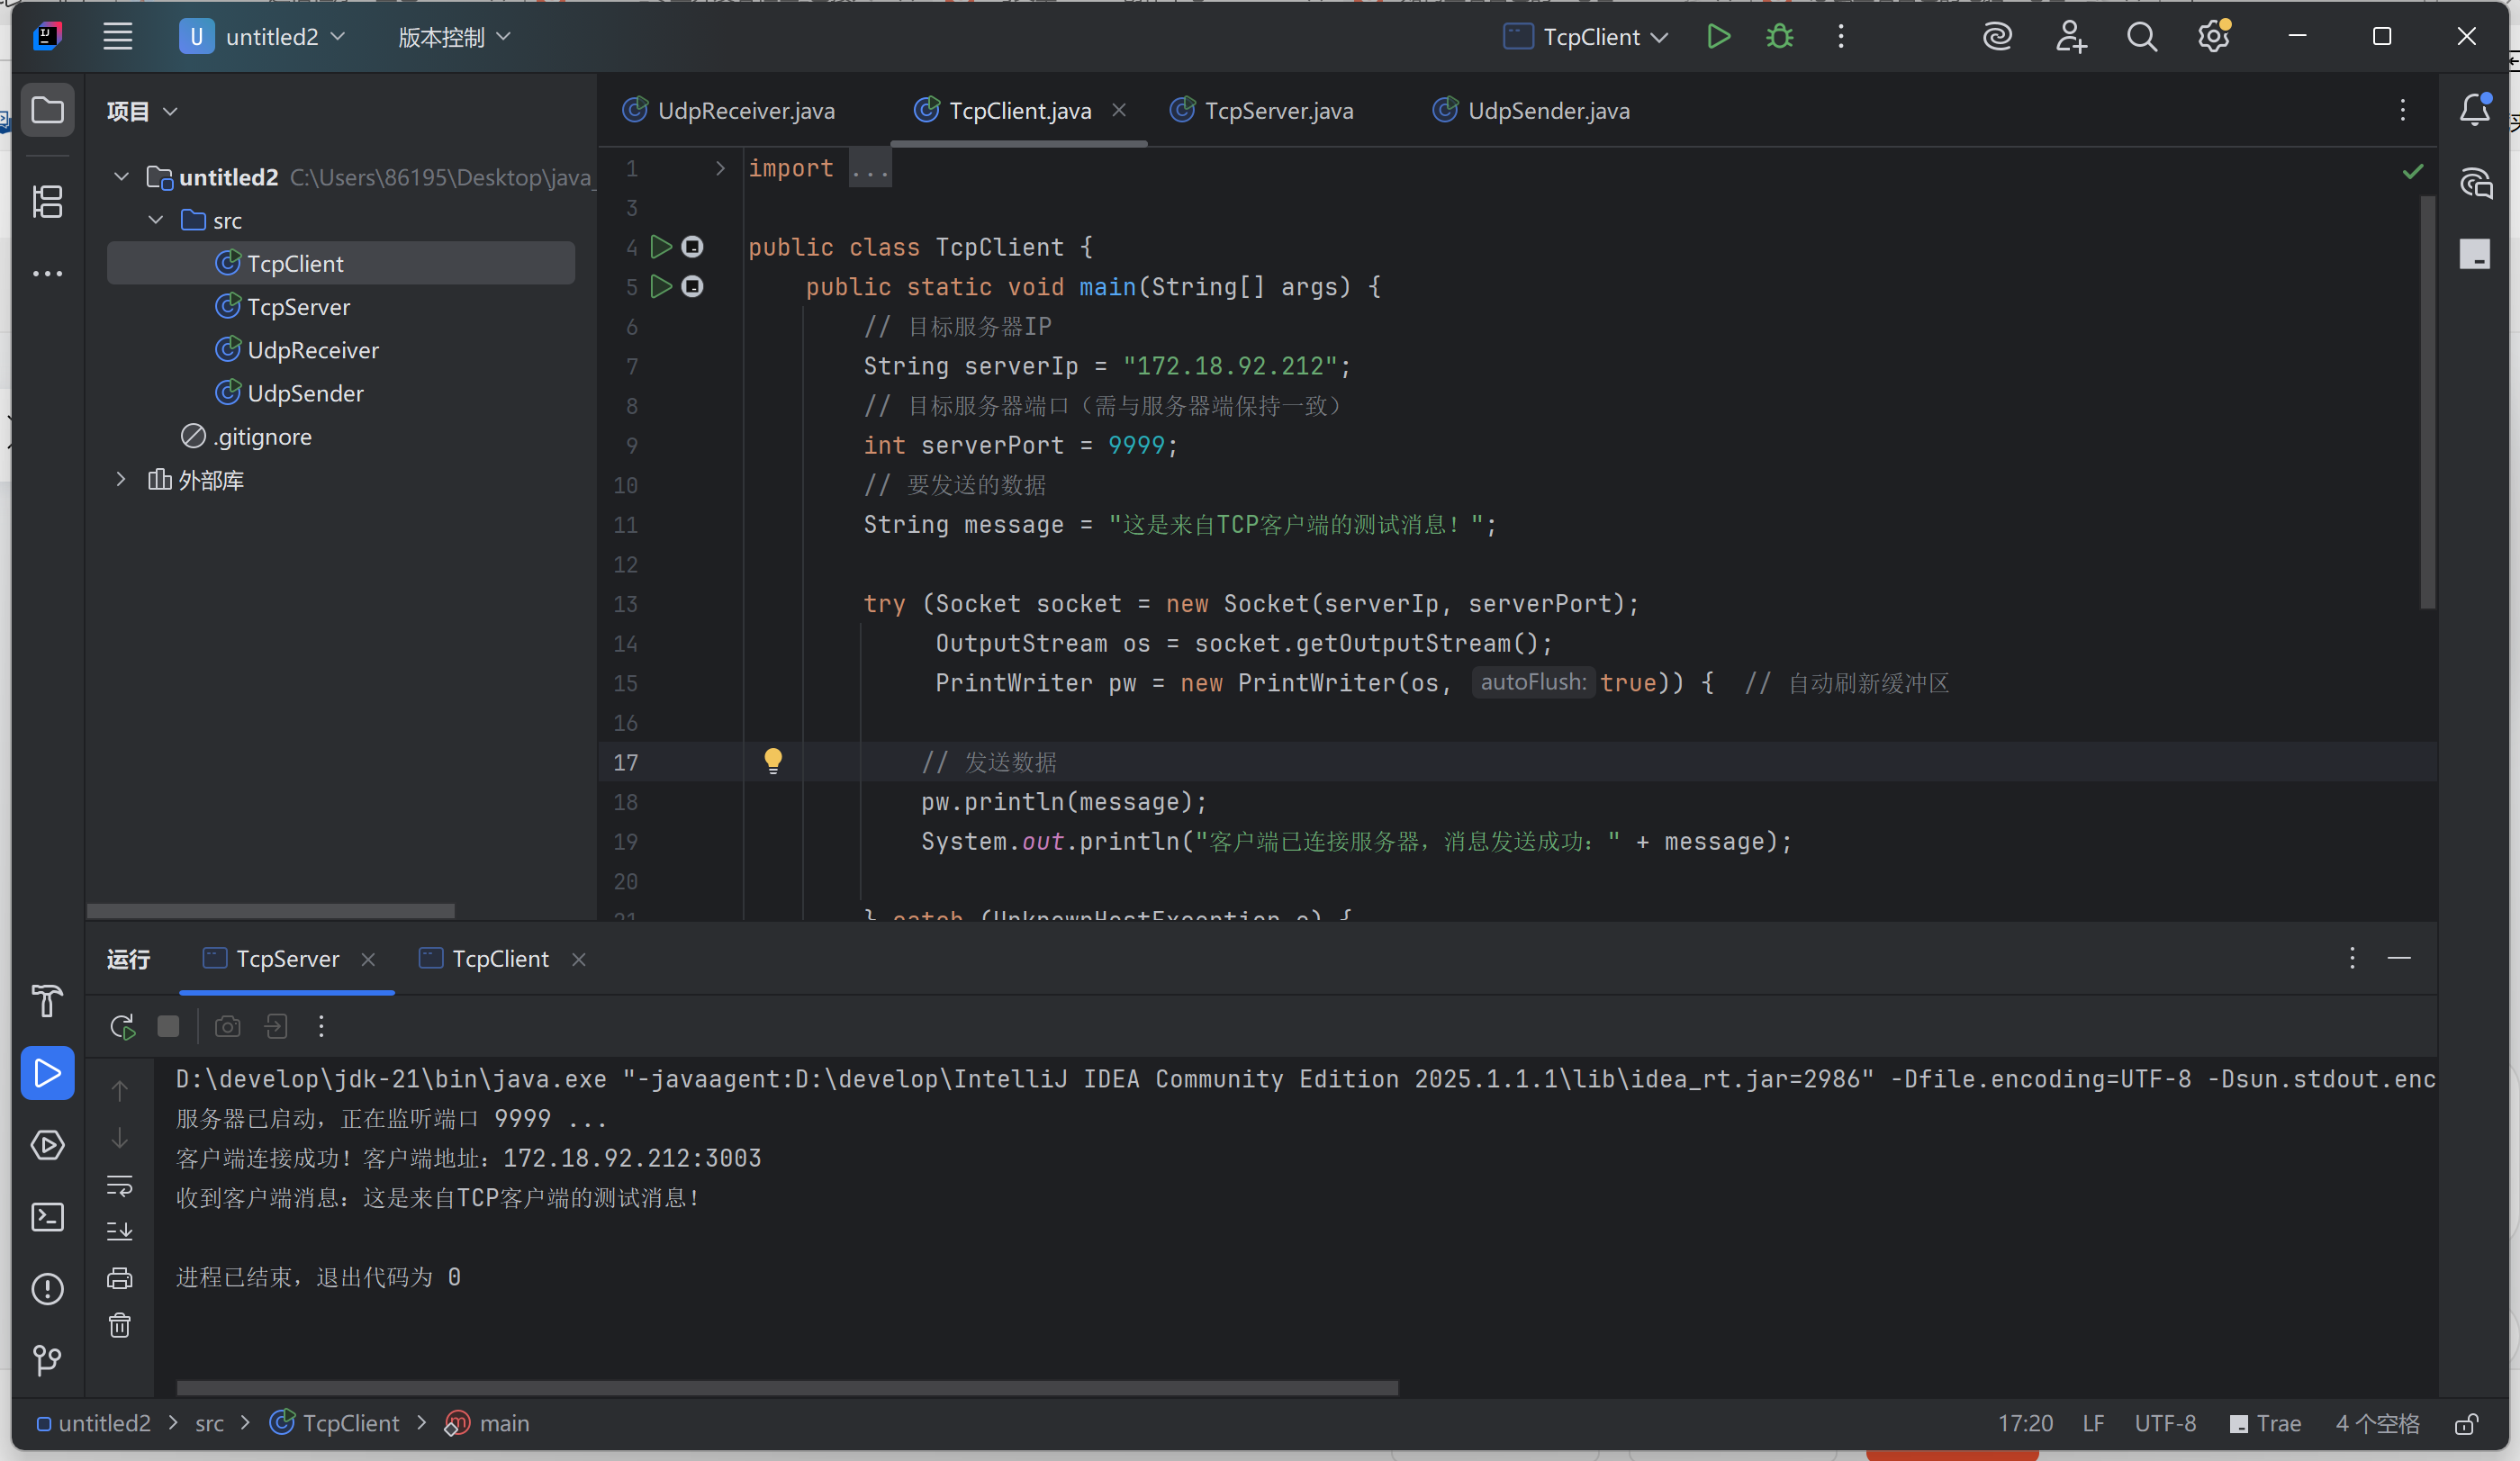Click the console horizontal scrollbar
The image size is (2520, 1461).
point(786,1388)
